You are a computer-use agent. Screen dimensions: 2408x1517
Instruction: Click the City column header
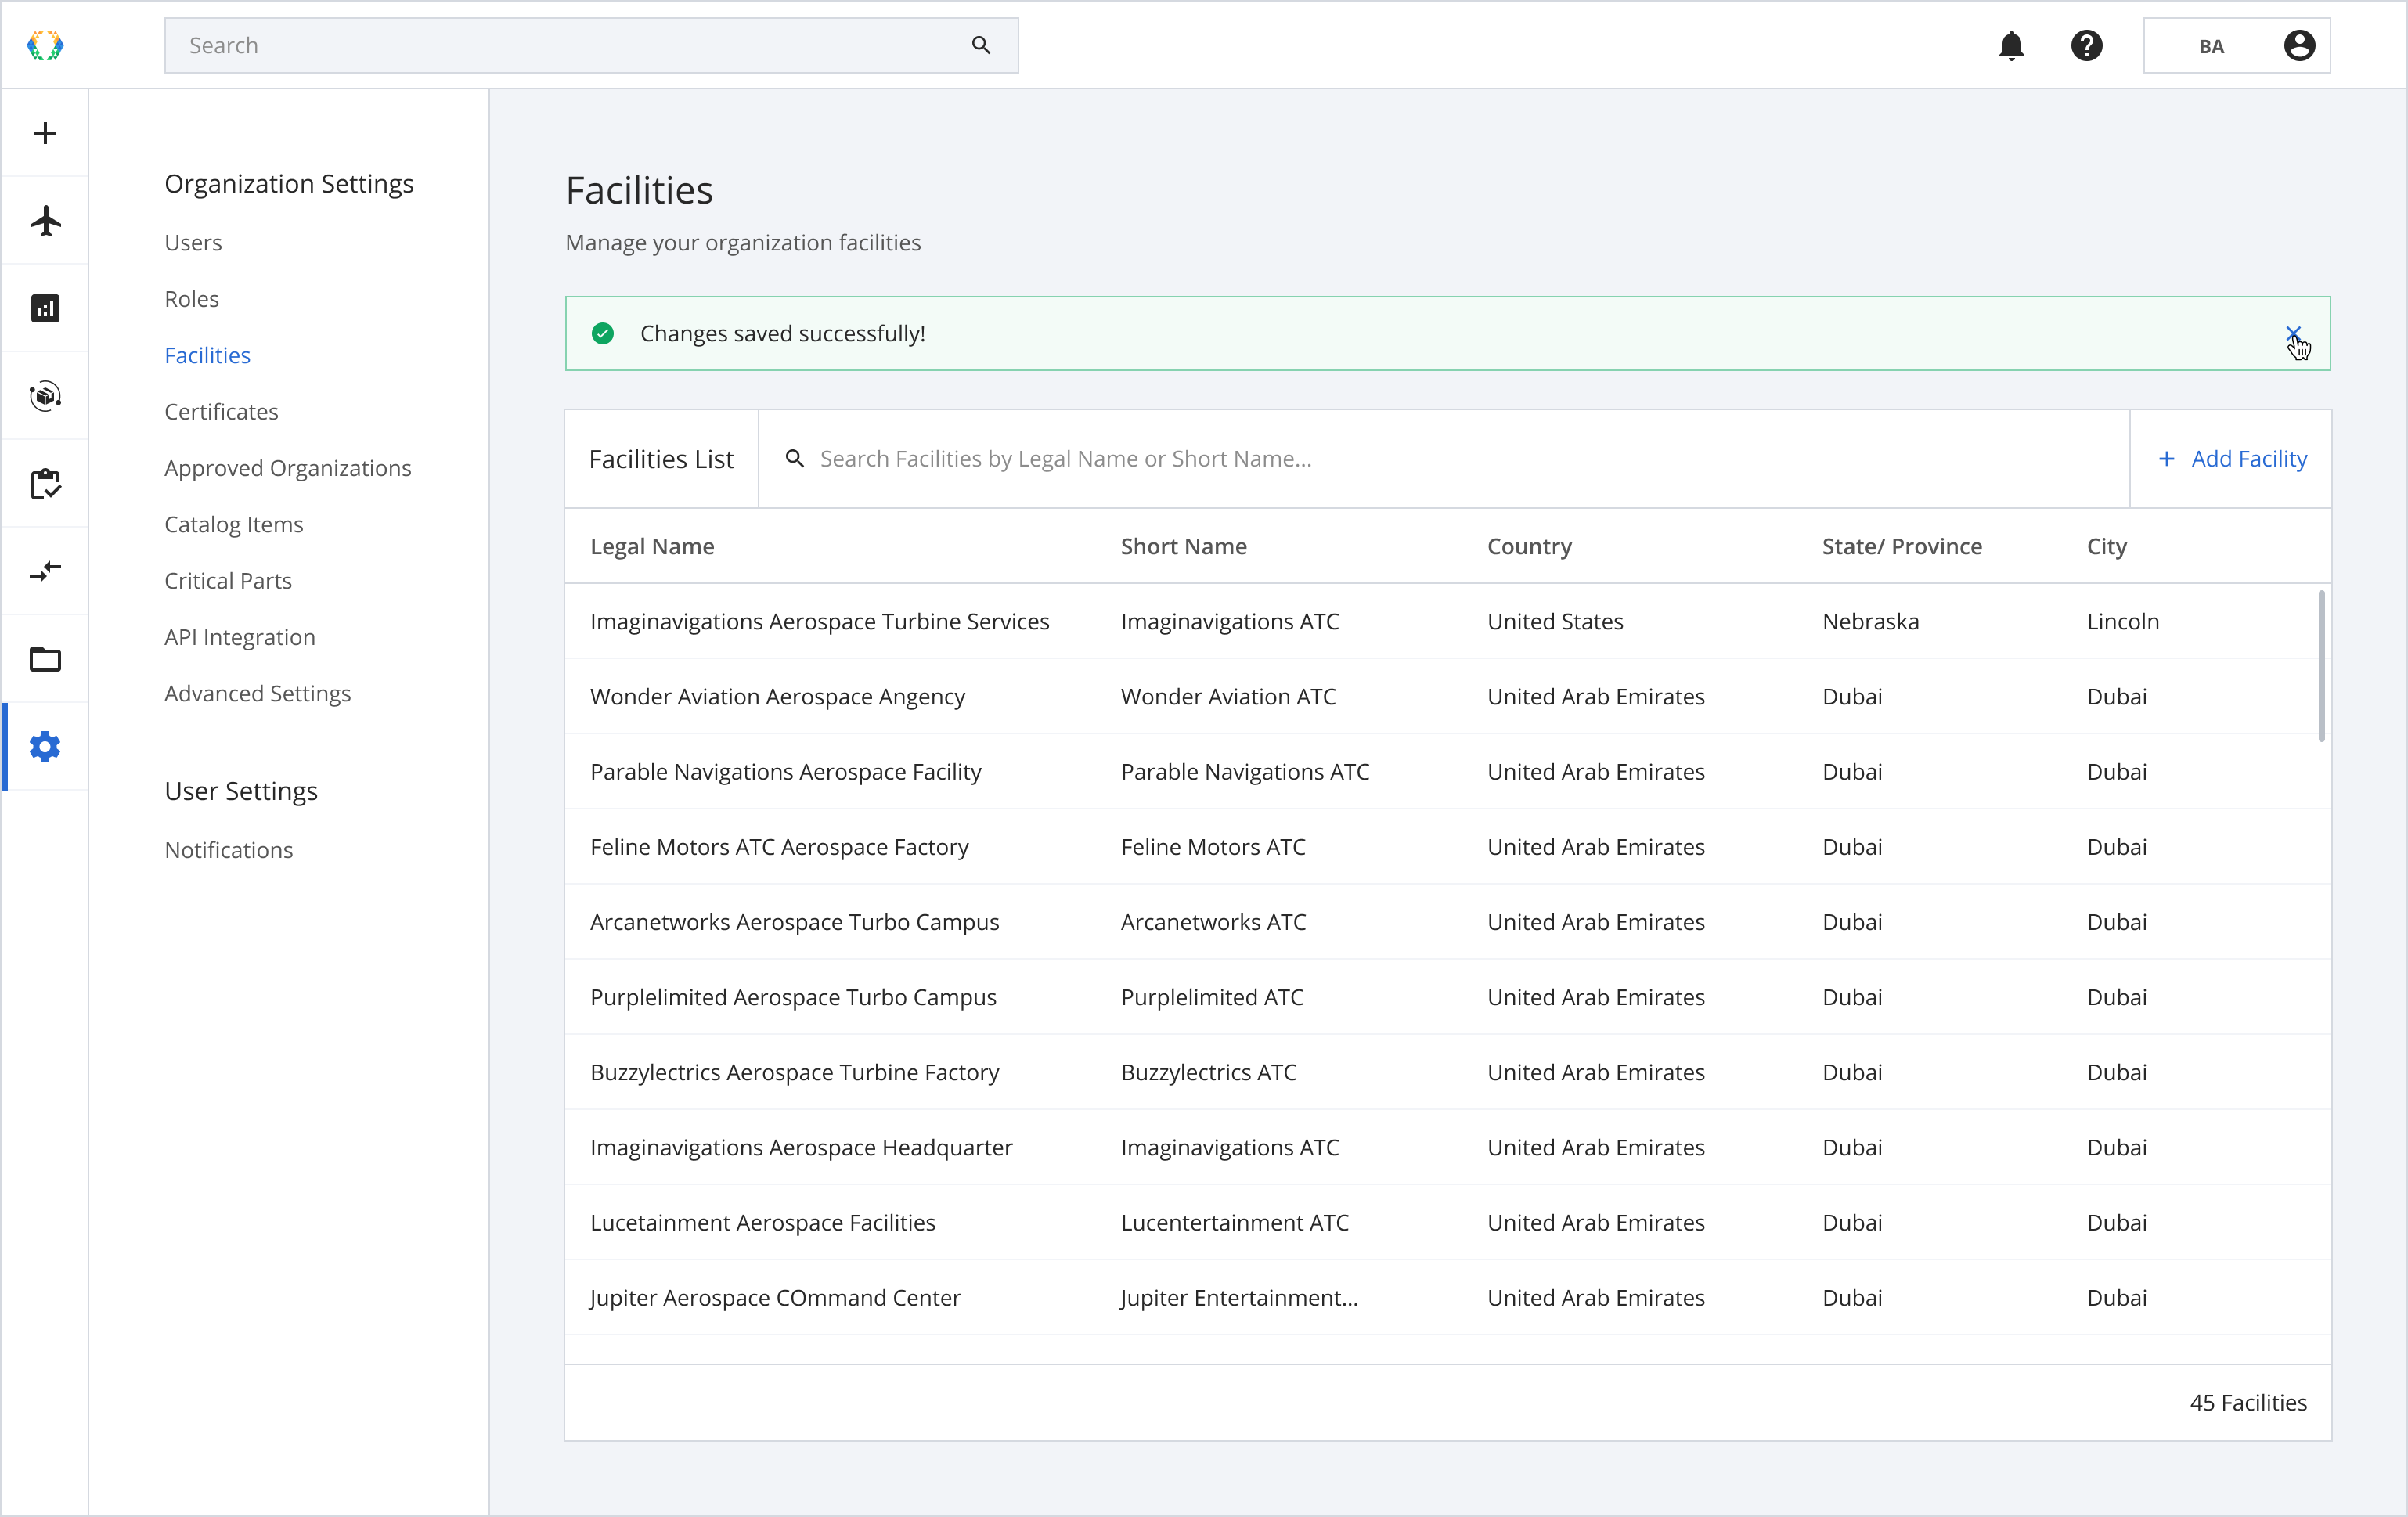(2107, 546)
